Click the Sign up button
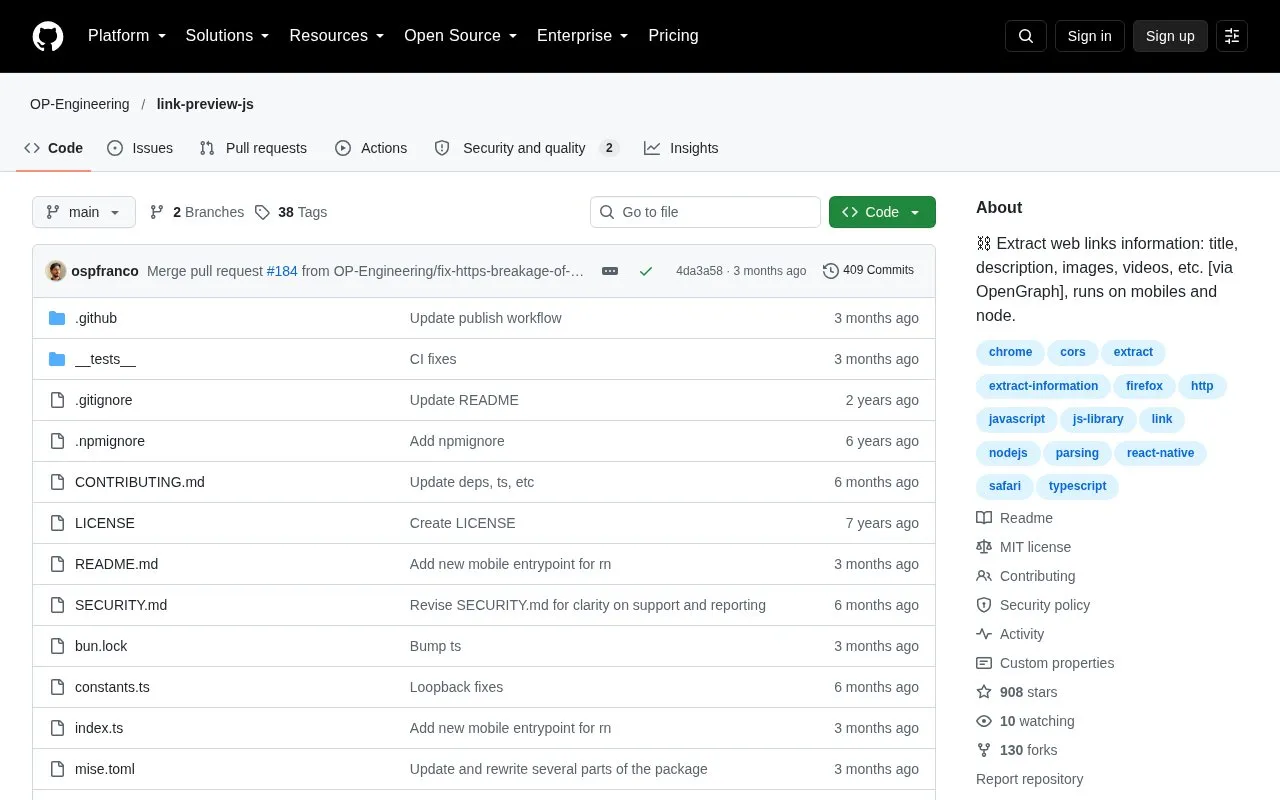 click(x=1170, y=36)
